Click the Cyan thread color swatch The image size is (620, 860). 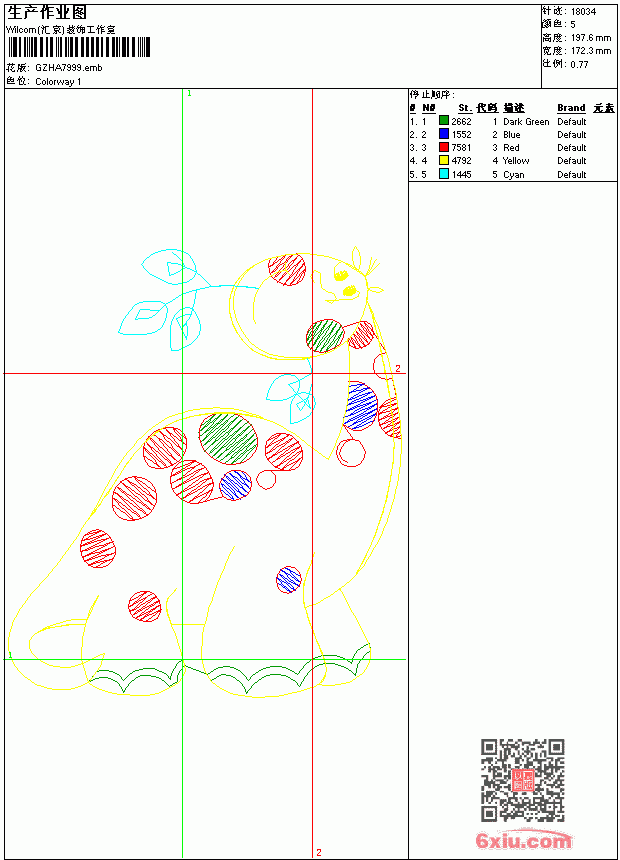[444, 174]
